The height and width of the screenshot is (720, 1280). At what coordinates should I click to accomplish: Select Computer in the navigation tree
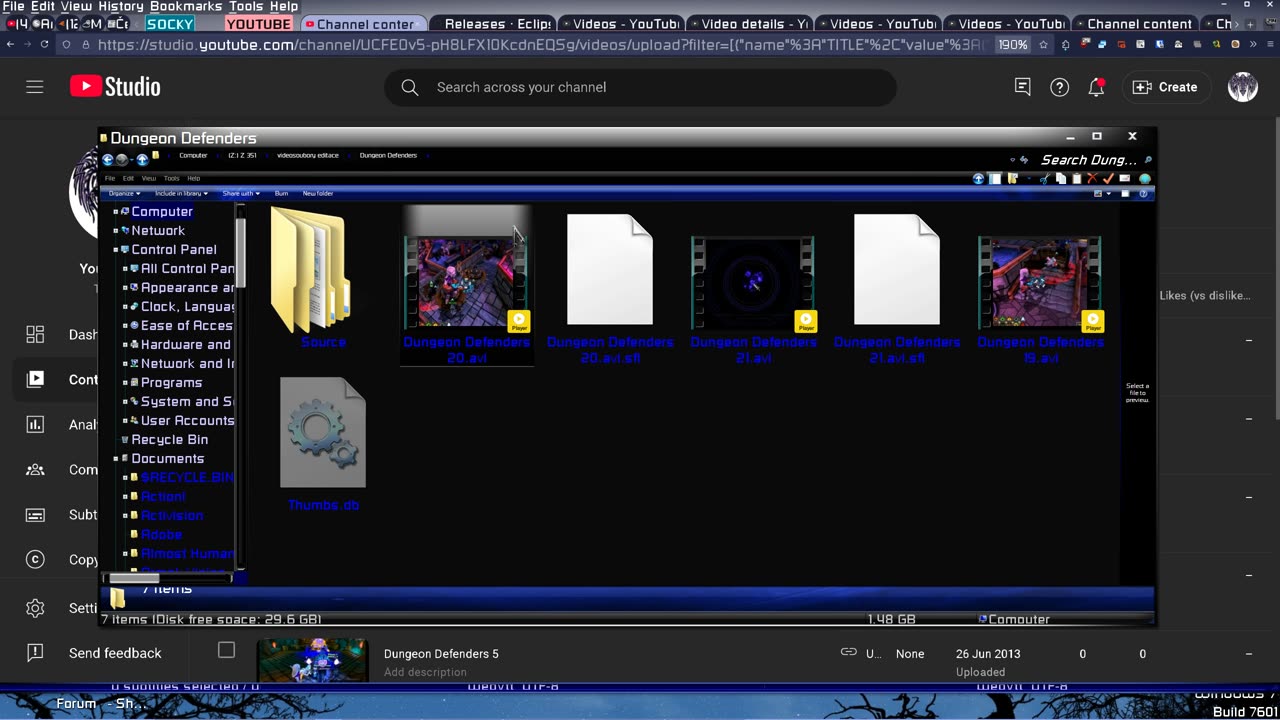point(162,211)
